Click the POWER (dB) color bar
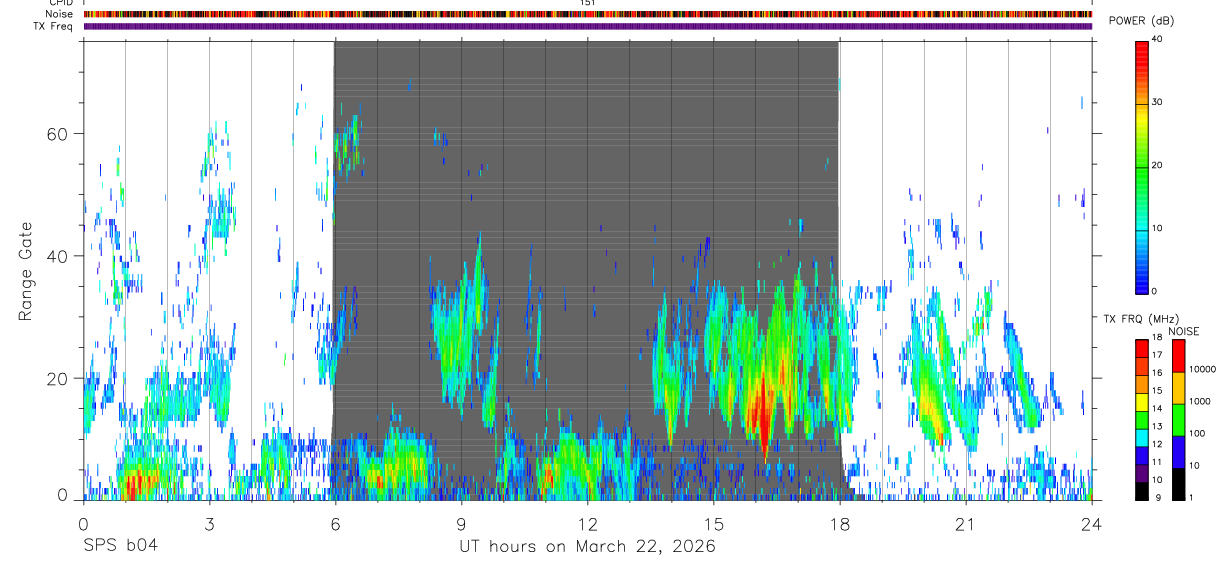This screenshot has width=1228, height=567. pyautogui.click(x=1142, y=166)
